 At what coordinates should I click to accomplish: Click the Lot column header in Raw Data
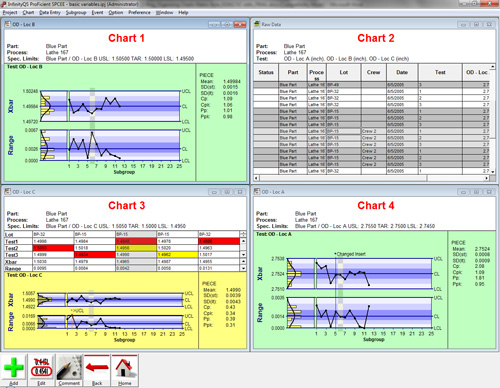click(344, 72)
